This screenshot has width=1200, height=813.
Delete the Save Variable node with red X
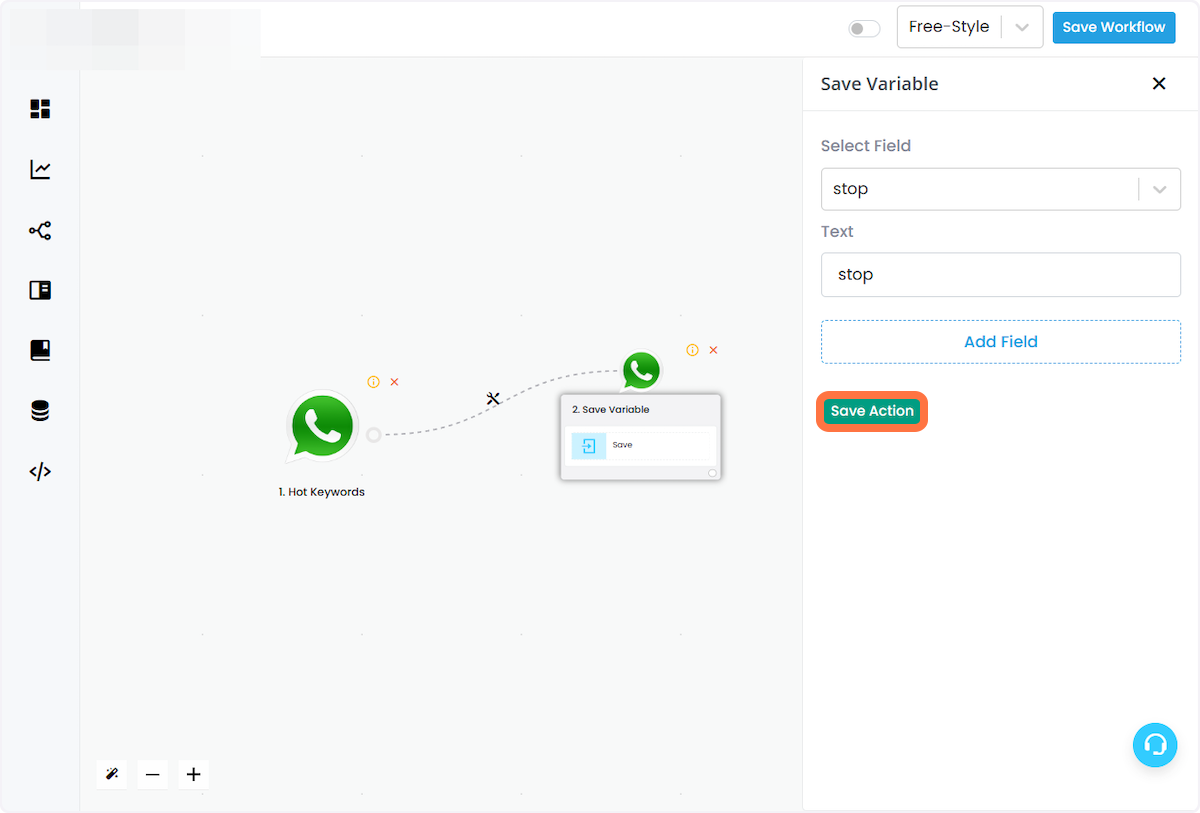tap(713, 350)
